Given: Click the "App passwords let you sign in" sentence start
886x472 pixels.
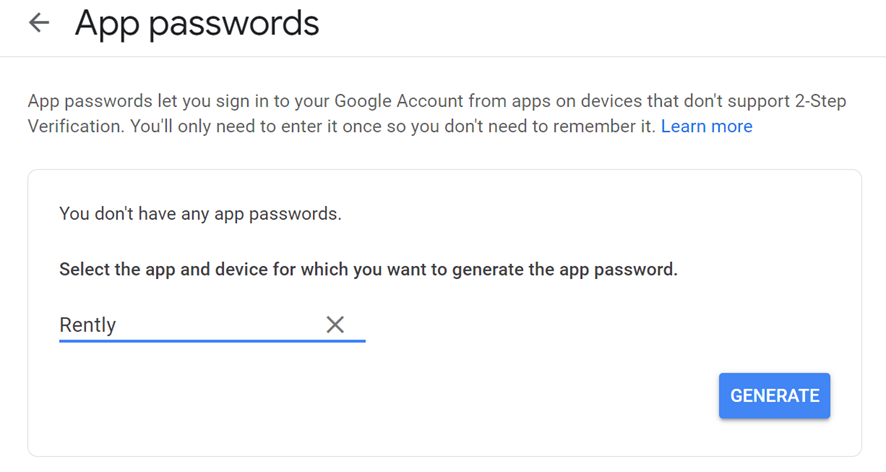Looking at the screenshot, I should (x=130, y=100).
